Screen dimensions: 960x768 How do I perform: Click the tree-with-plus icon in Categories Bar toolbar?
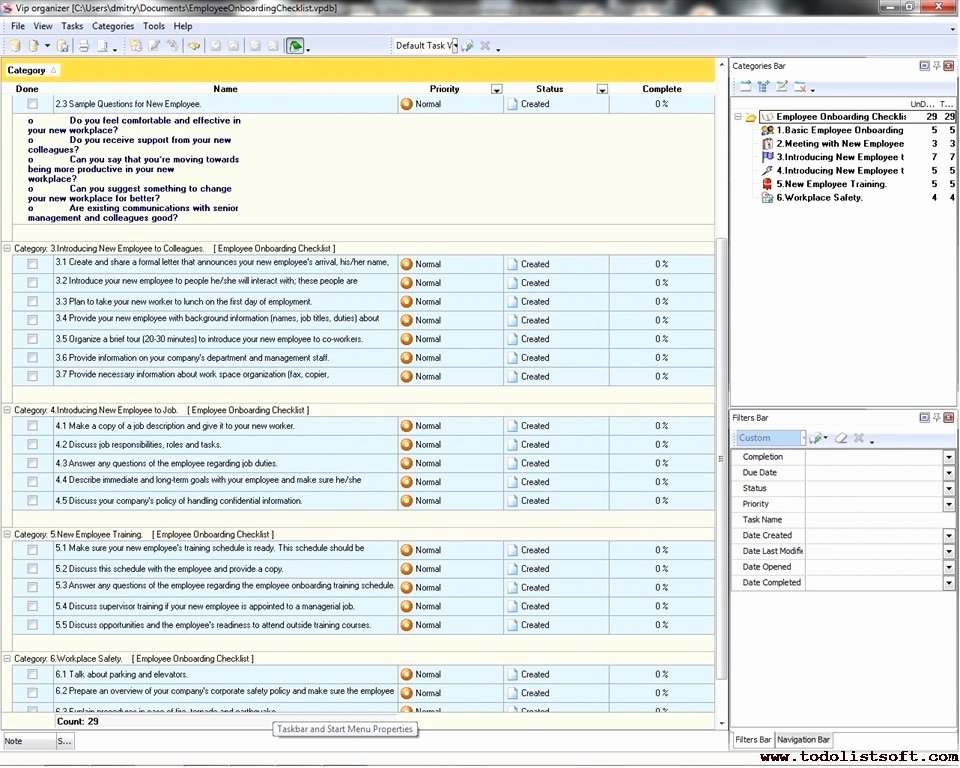point(763,87)
